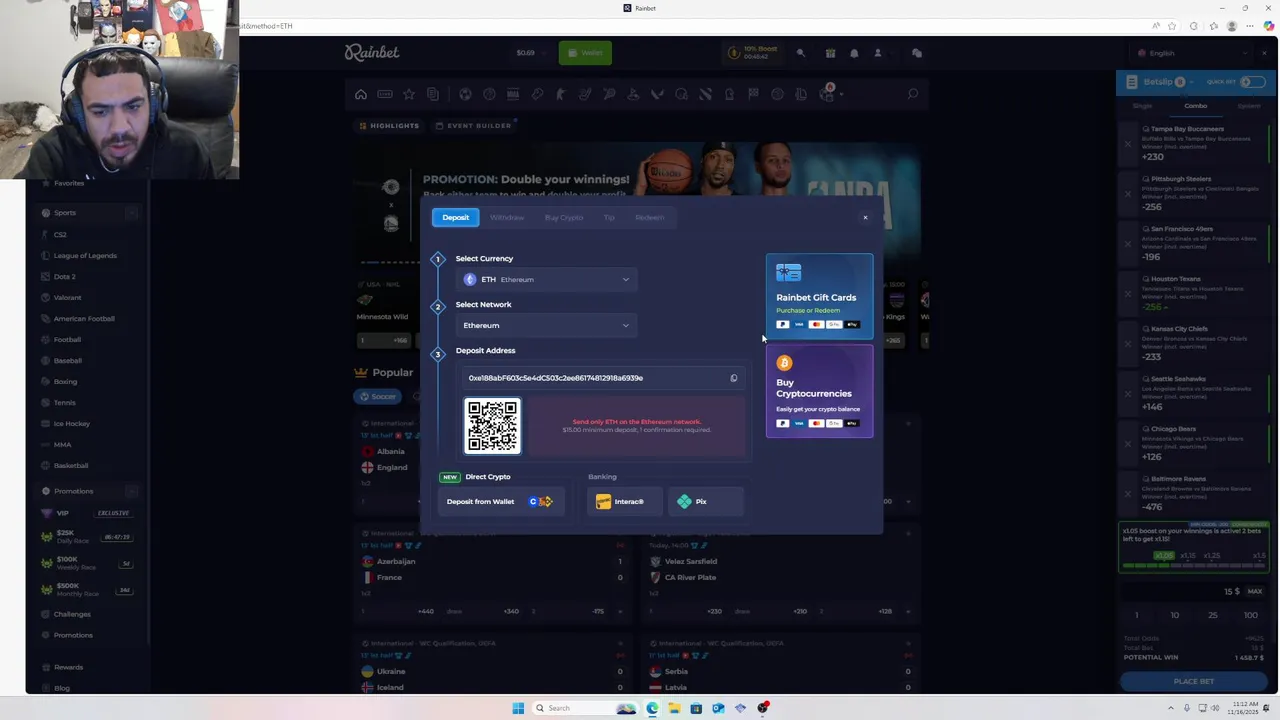1280x720 pixels.
Task: Open the sport icon with fire badge
Action: click(827, 93)
